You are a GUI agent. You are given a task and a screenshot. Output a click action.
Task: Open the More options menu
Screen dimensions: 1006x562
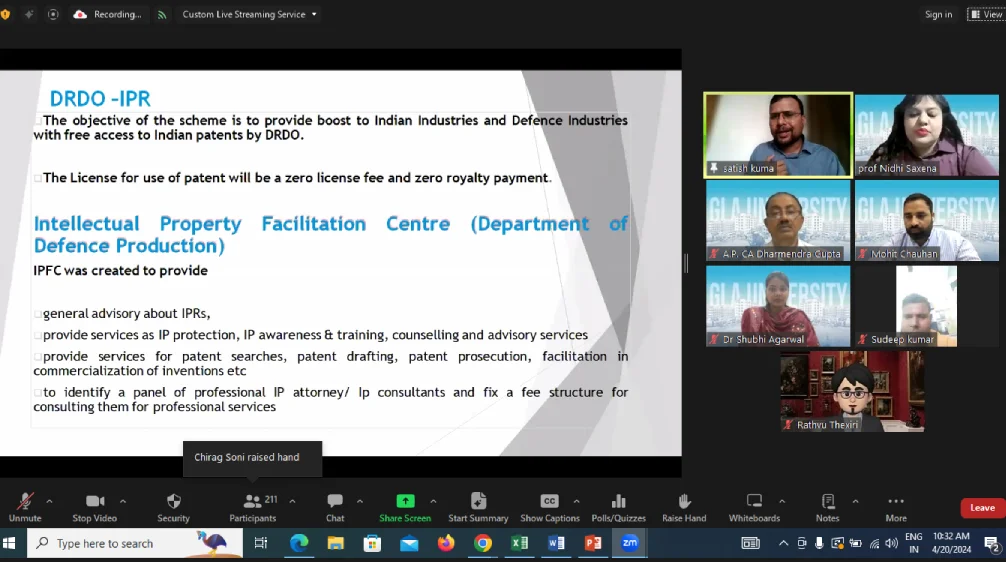896,506
